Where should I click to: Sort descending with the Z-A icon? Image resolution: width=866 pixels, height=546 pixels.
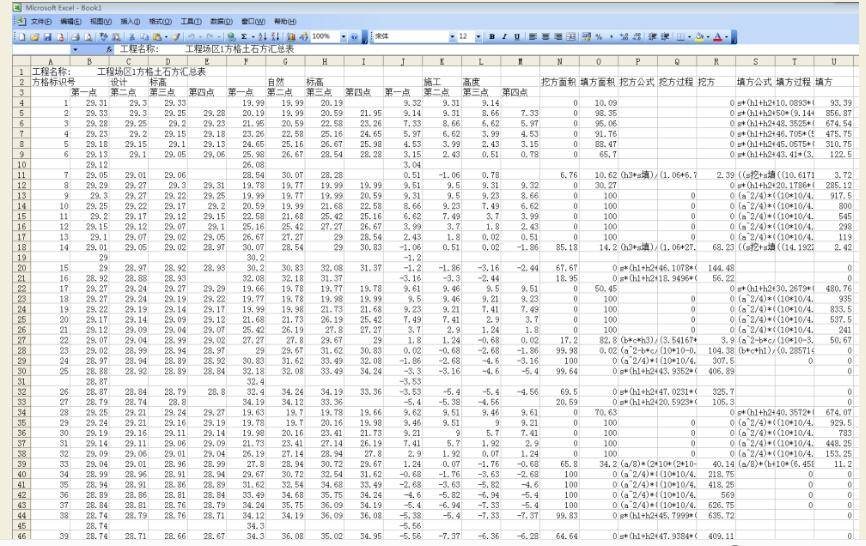coord(275,37)
